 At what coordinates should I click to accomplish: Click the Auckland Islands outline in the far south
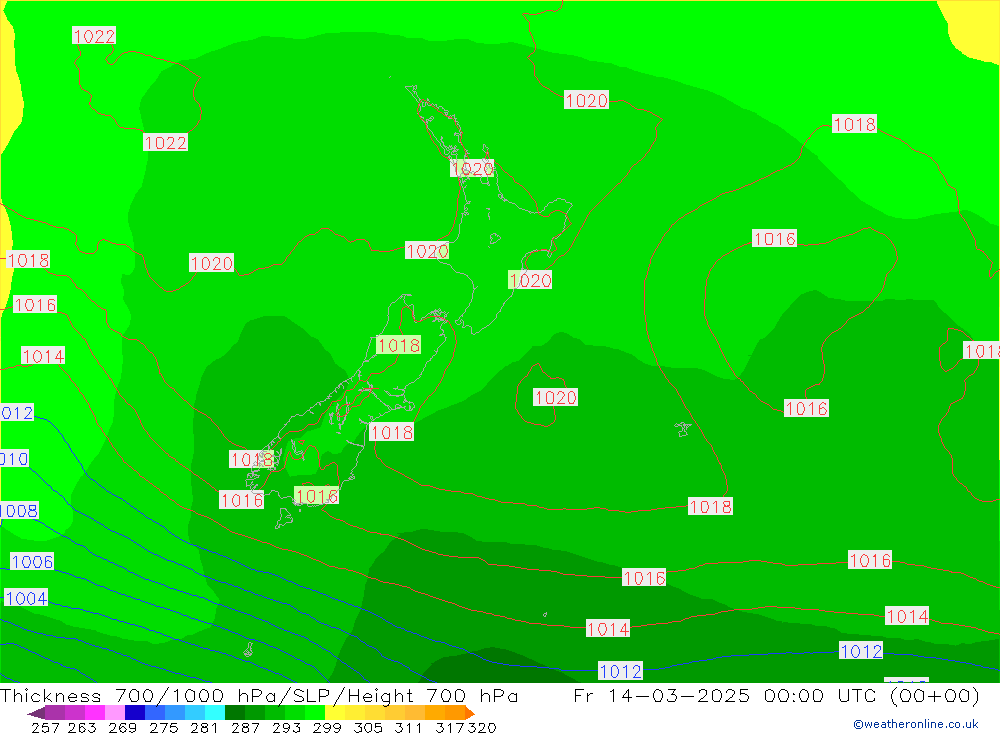pyautogui.click(x=249, y=649)
